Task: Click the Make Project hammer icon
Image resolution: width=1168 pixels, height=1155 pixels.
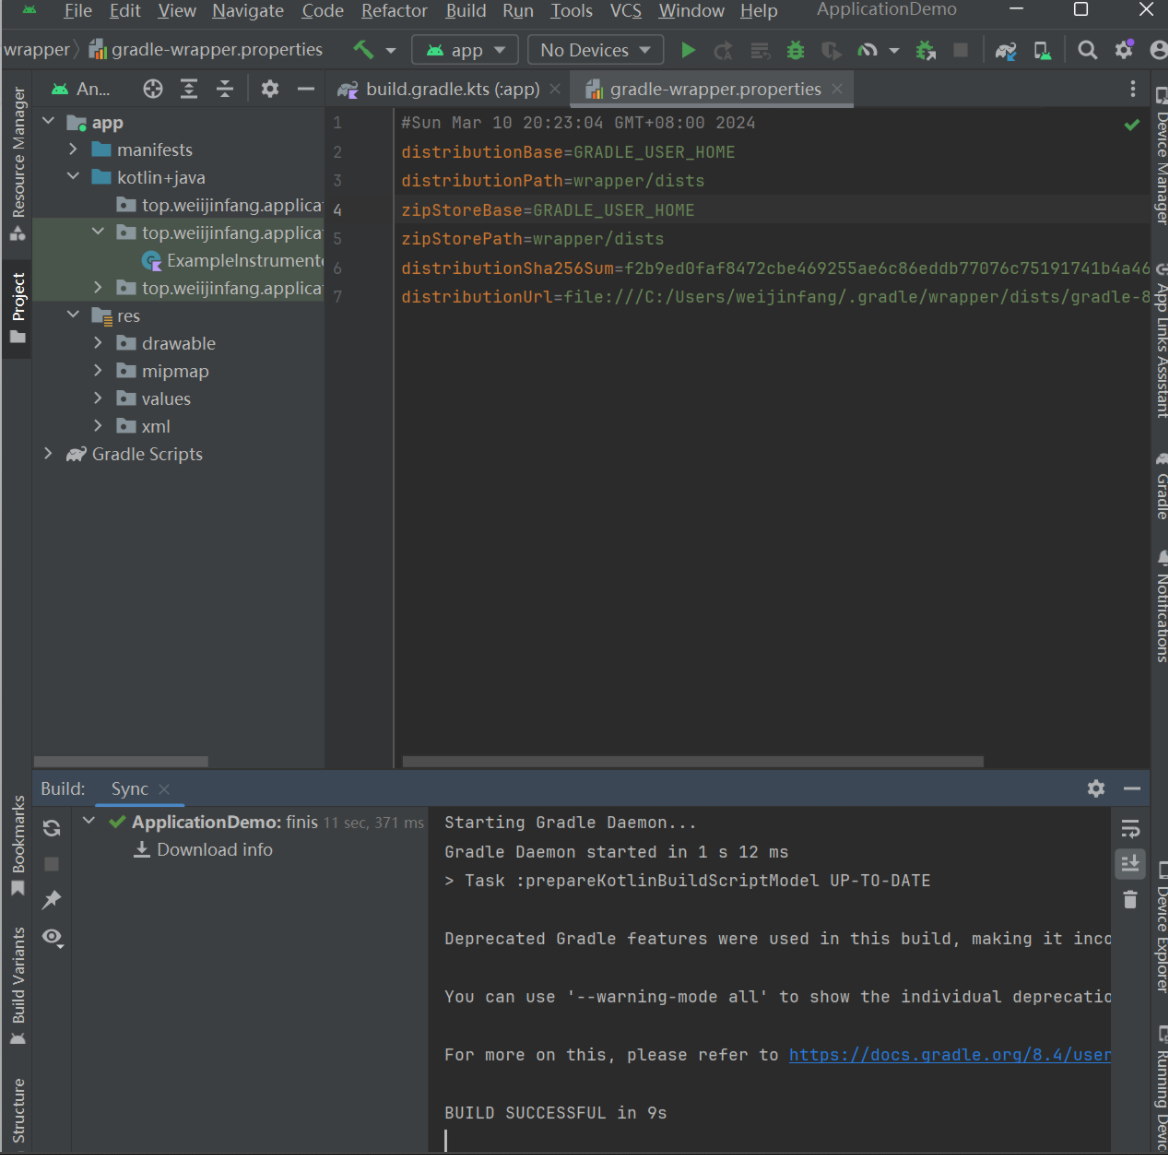Action: [x=364, y=50]
